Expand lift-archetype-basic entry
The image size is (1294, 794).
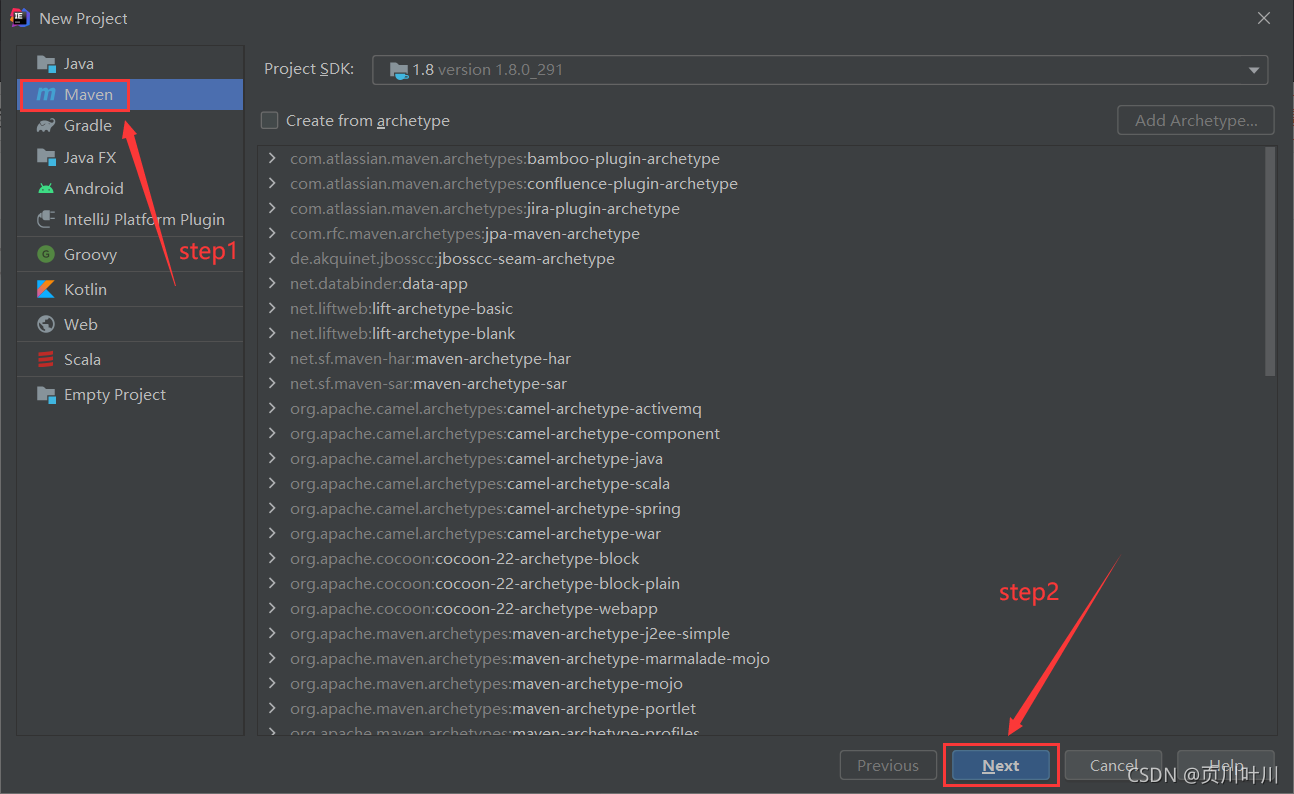(272, 308)
